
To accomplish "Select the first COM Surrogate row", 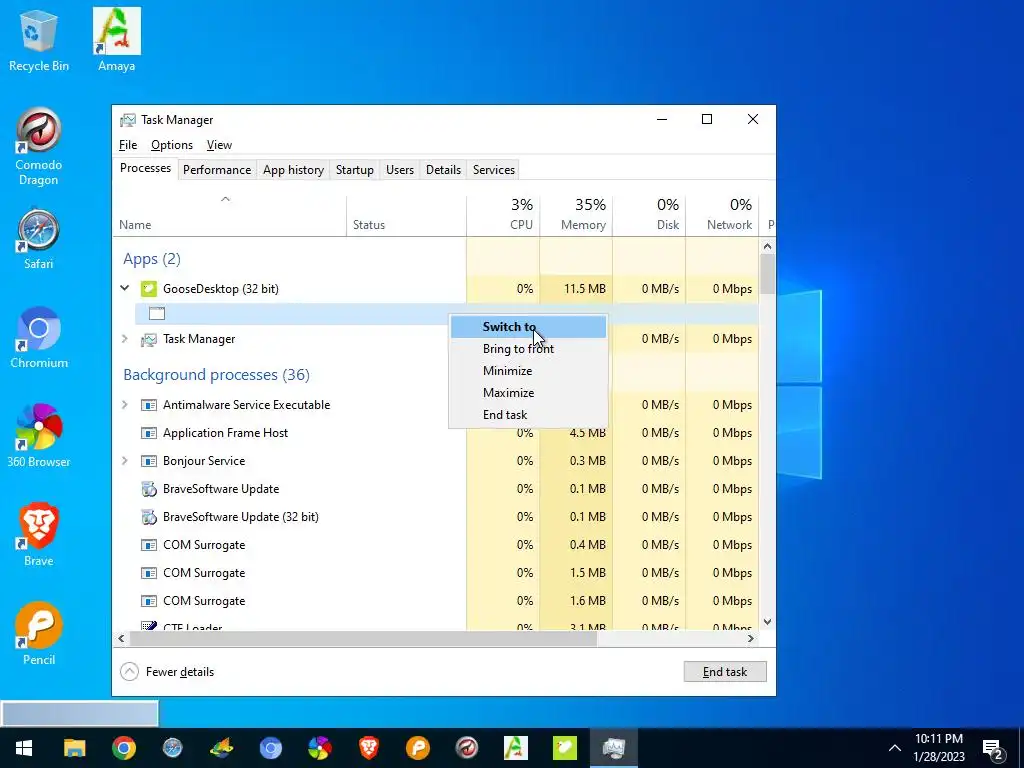I will coord(436,545).
